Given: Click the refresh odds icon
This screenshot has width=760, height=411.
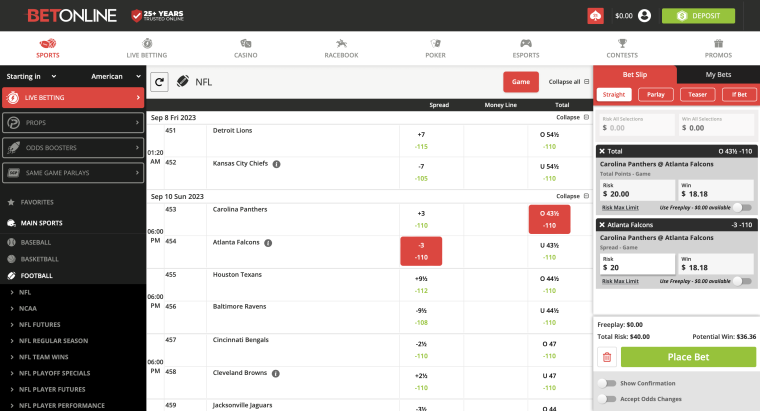Looking at the screenshot, I should click(x=159, y=82).
